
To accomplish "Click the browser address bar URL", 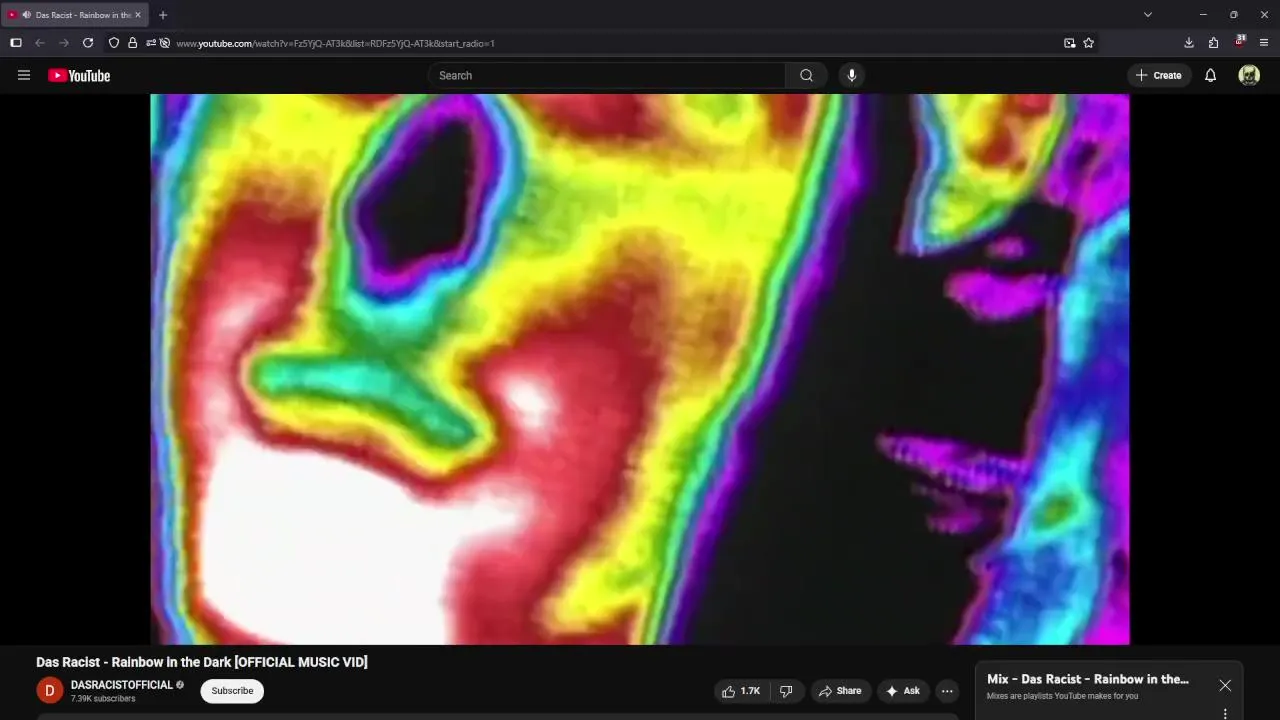I will (x=335, y=43).
